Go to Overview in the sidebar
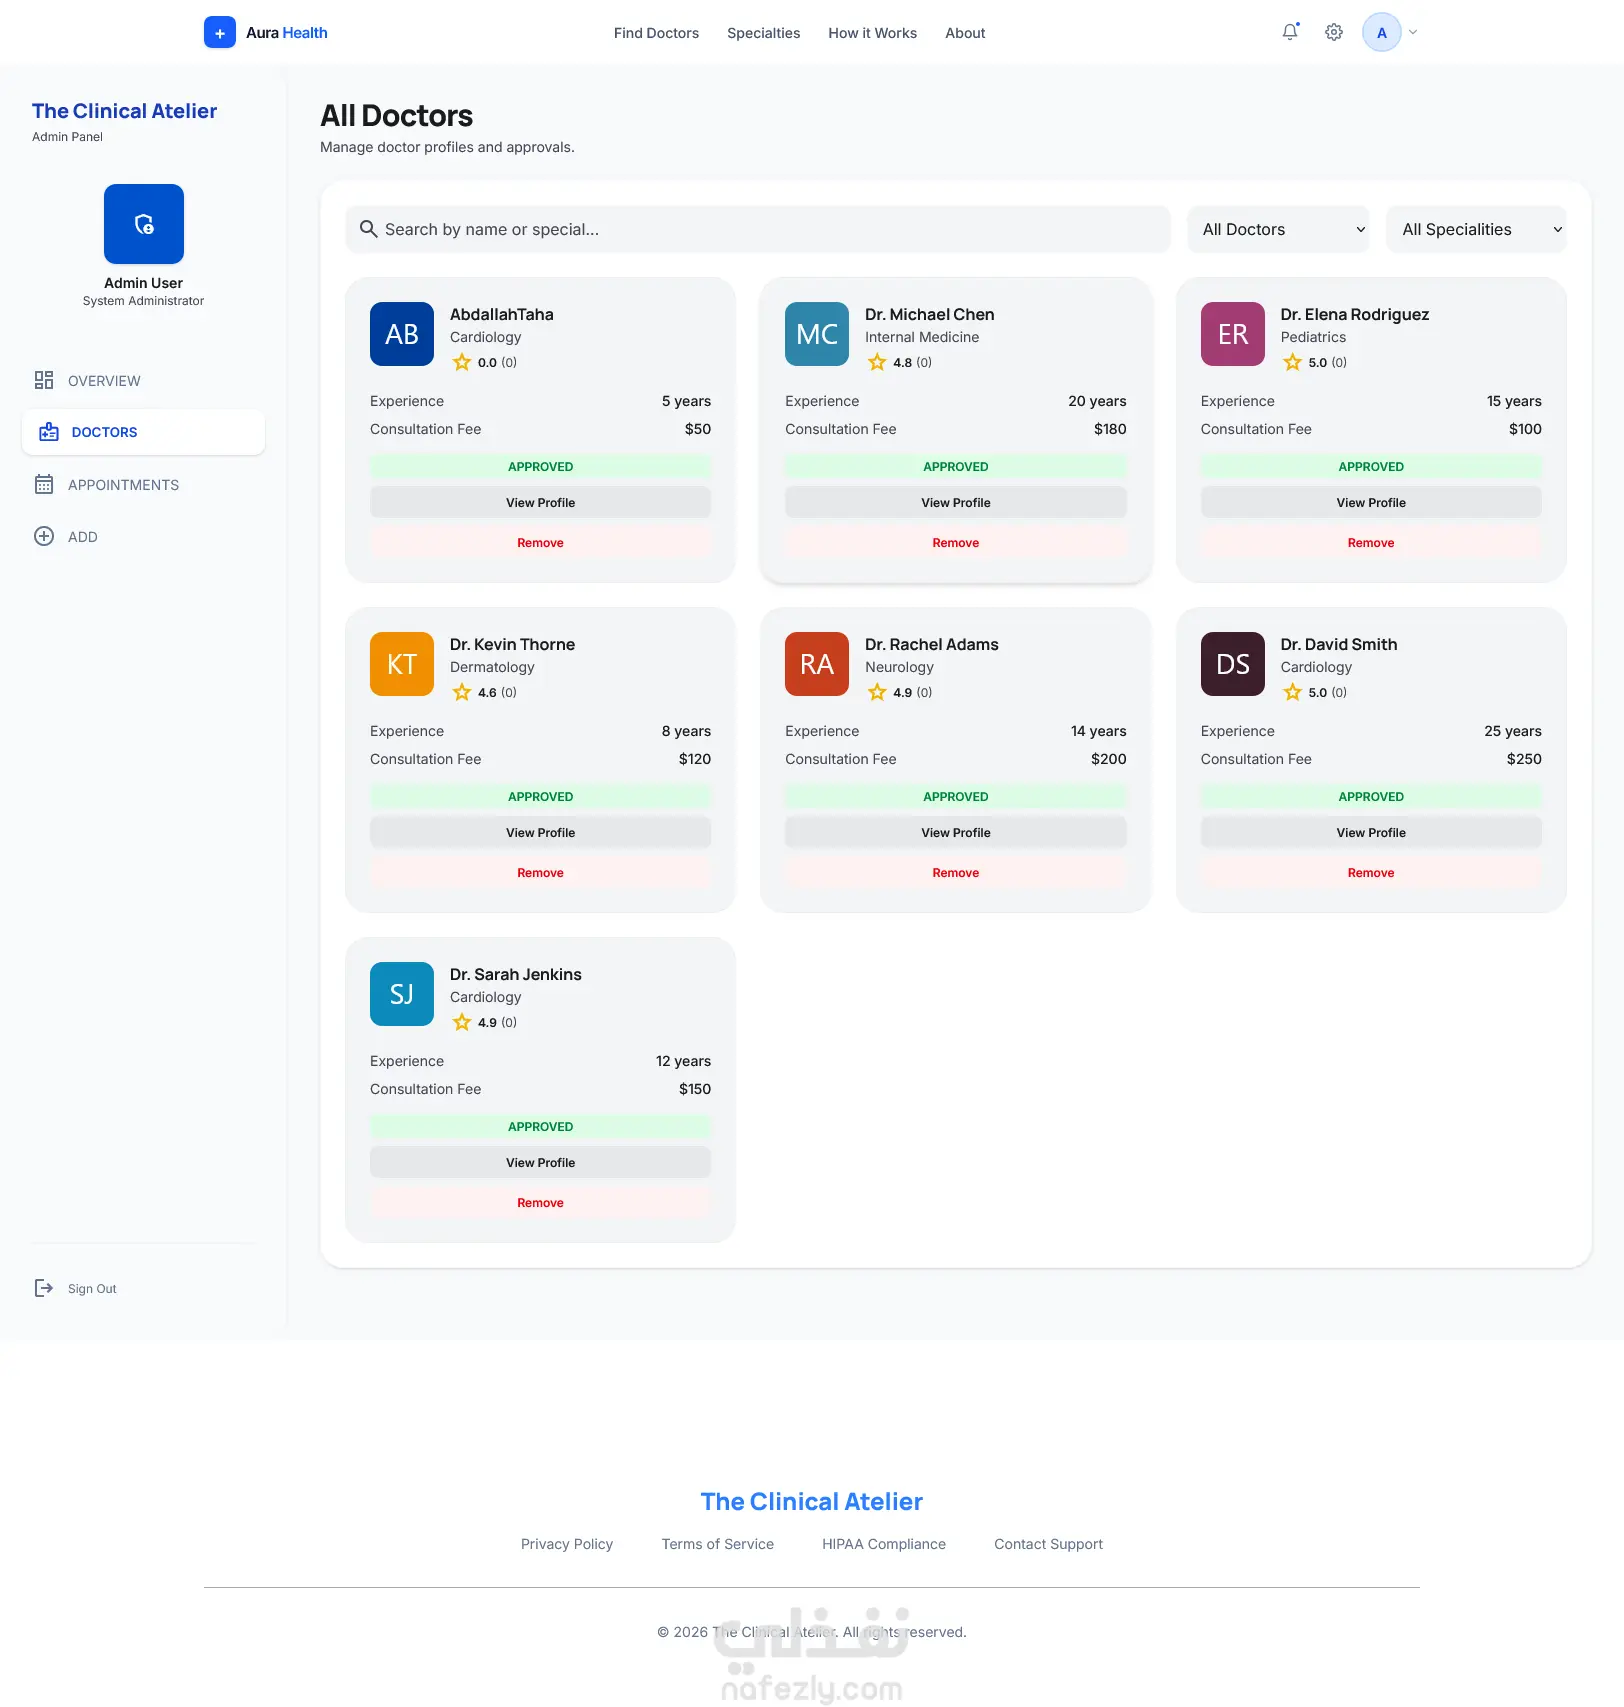 [x=143, y=380]
